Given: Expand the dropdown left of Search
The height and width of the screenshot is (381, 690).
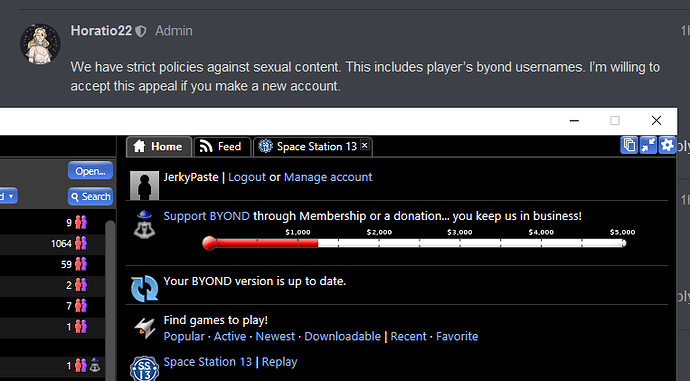Looking at the screenshot, I should [x=8, y=196].
